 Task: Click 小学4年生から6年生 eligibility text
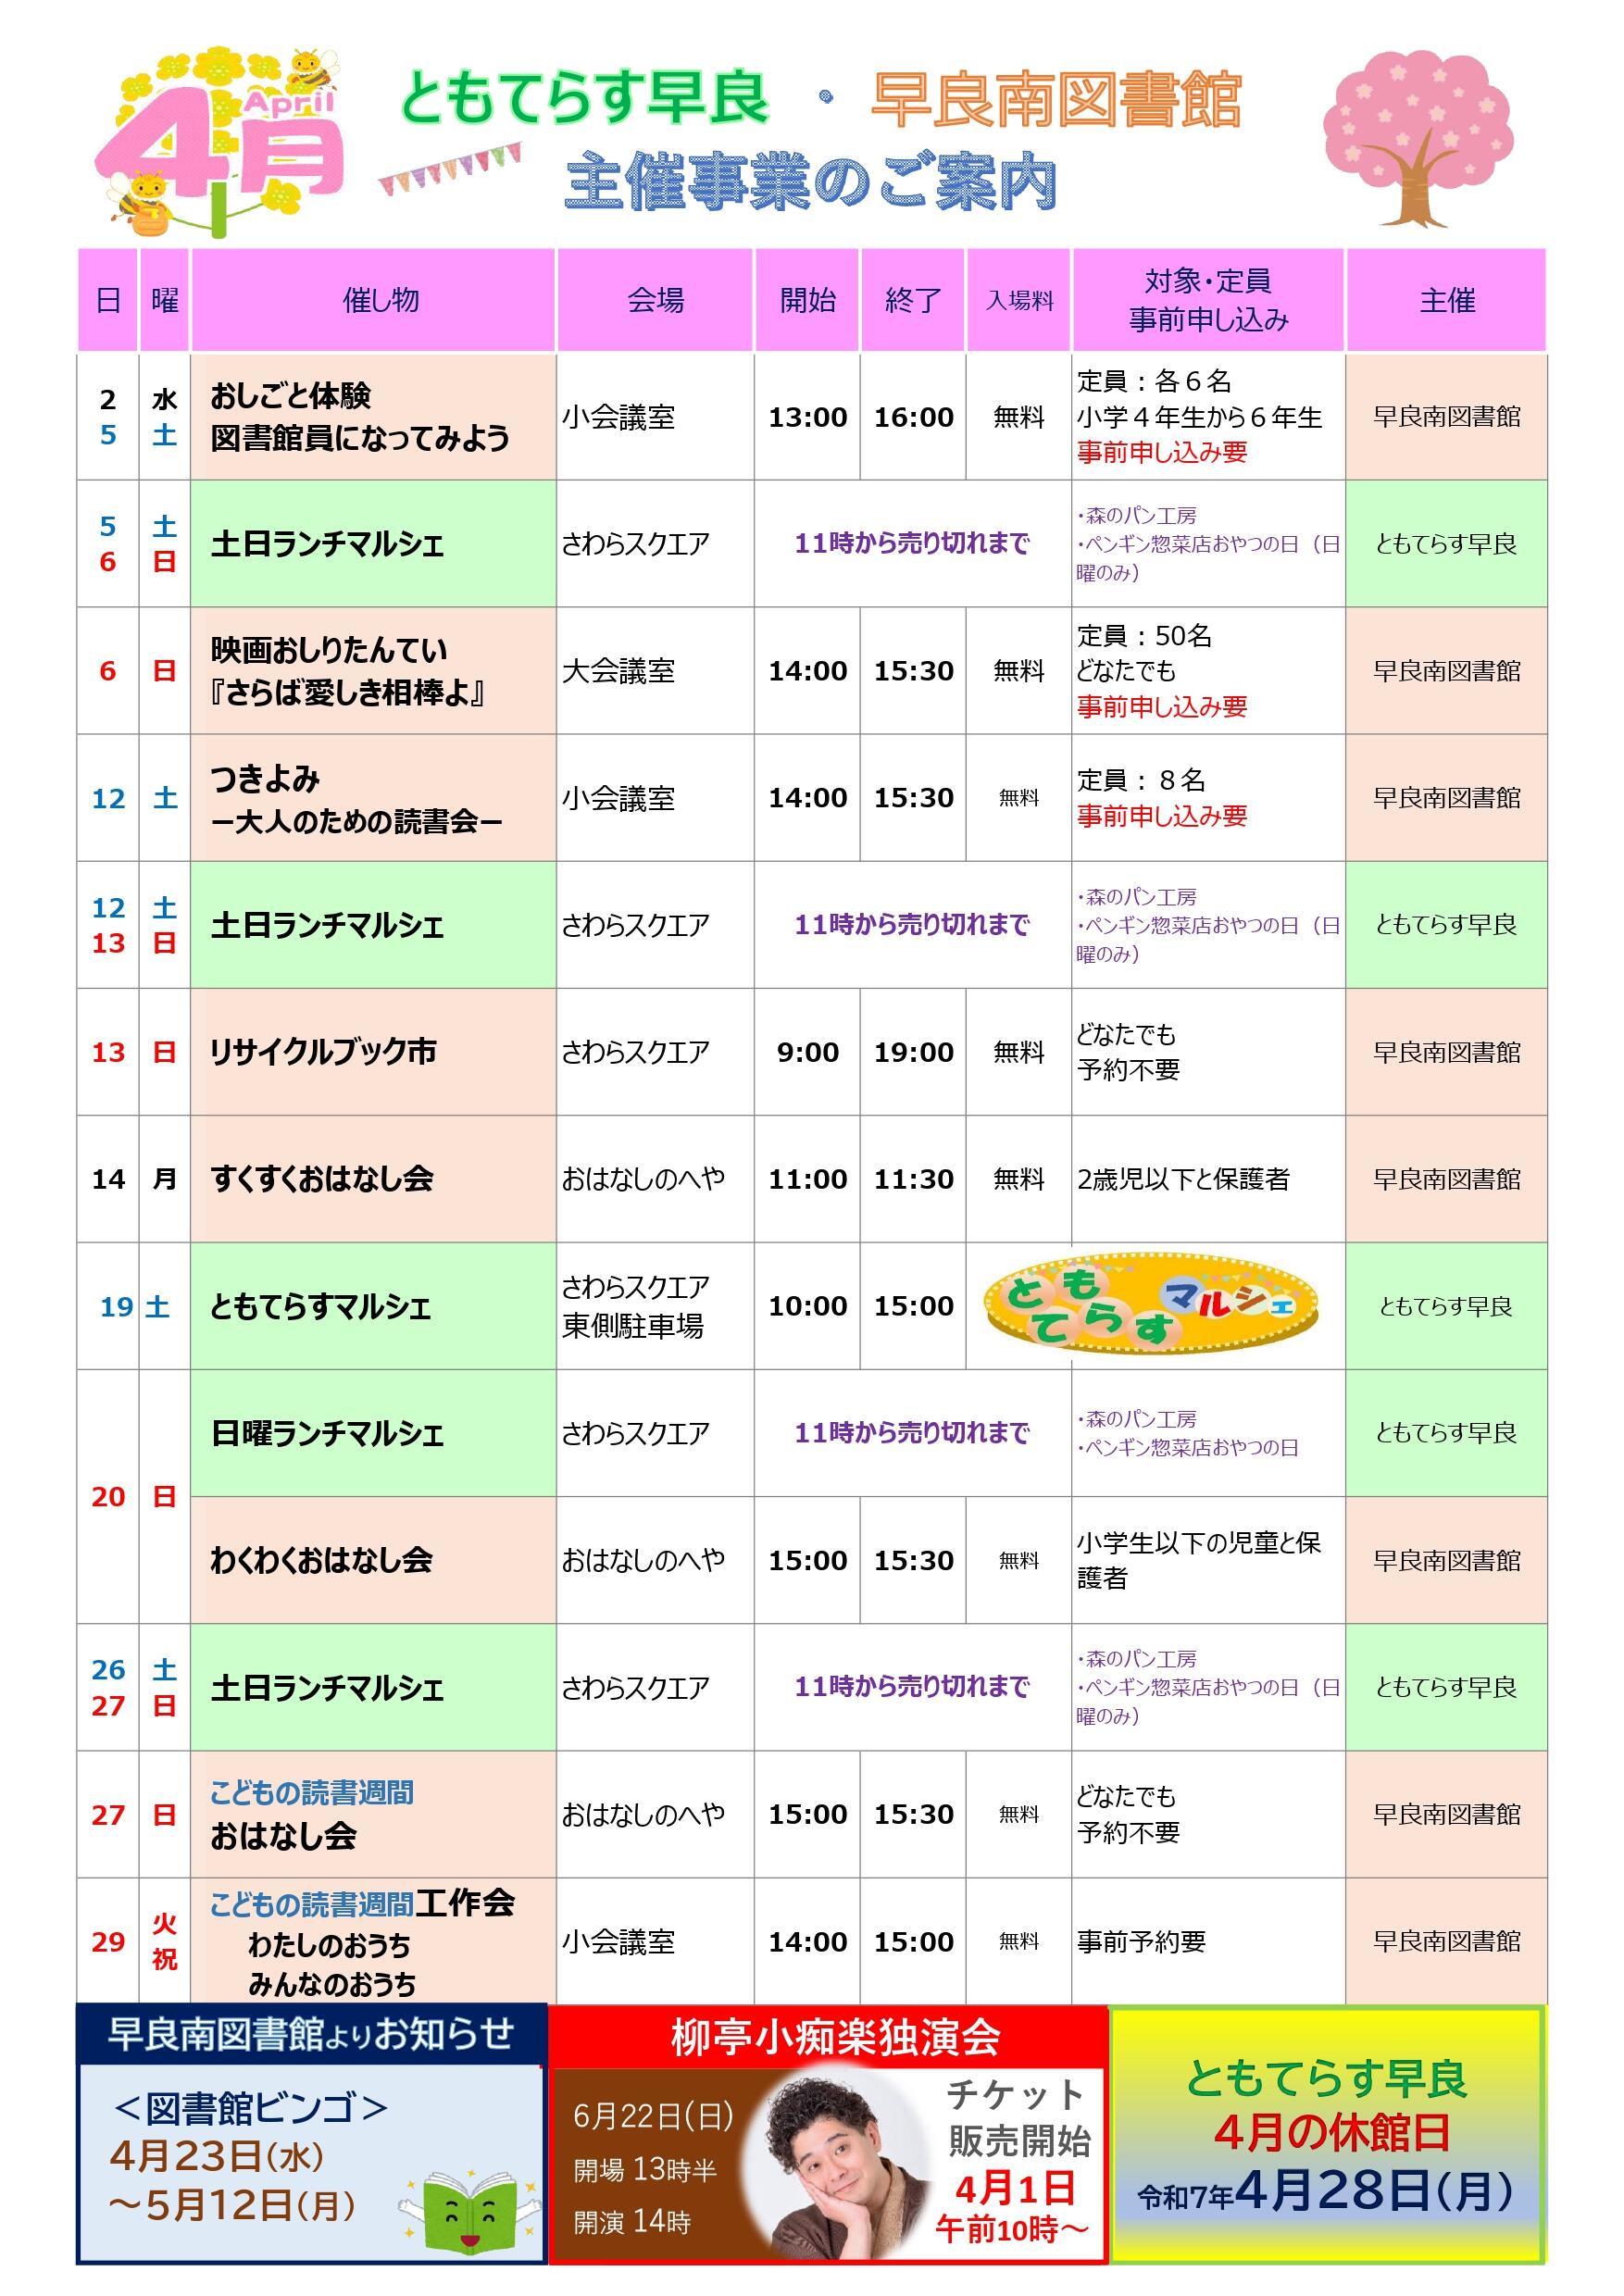pyautogui.click(x=1199, y=417)
